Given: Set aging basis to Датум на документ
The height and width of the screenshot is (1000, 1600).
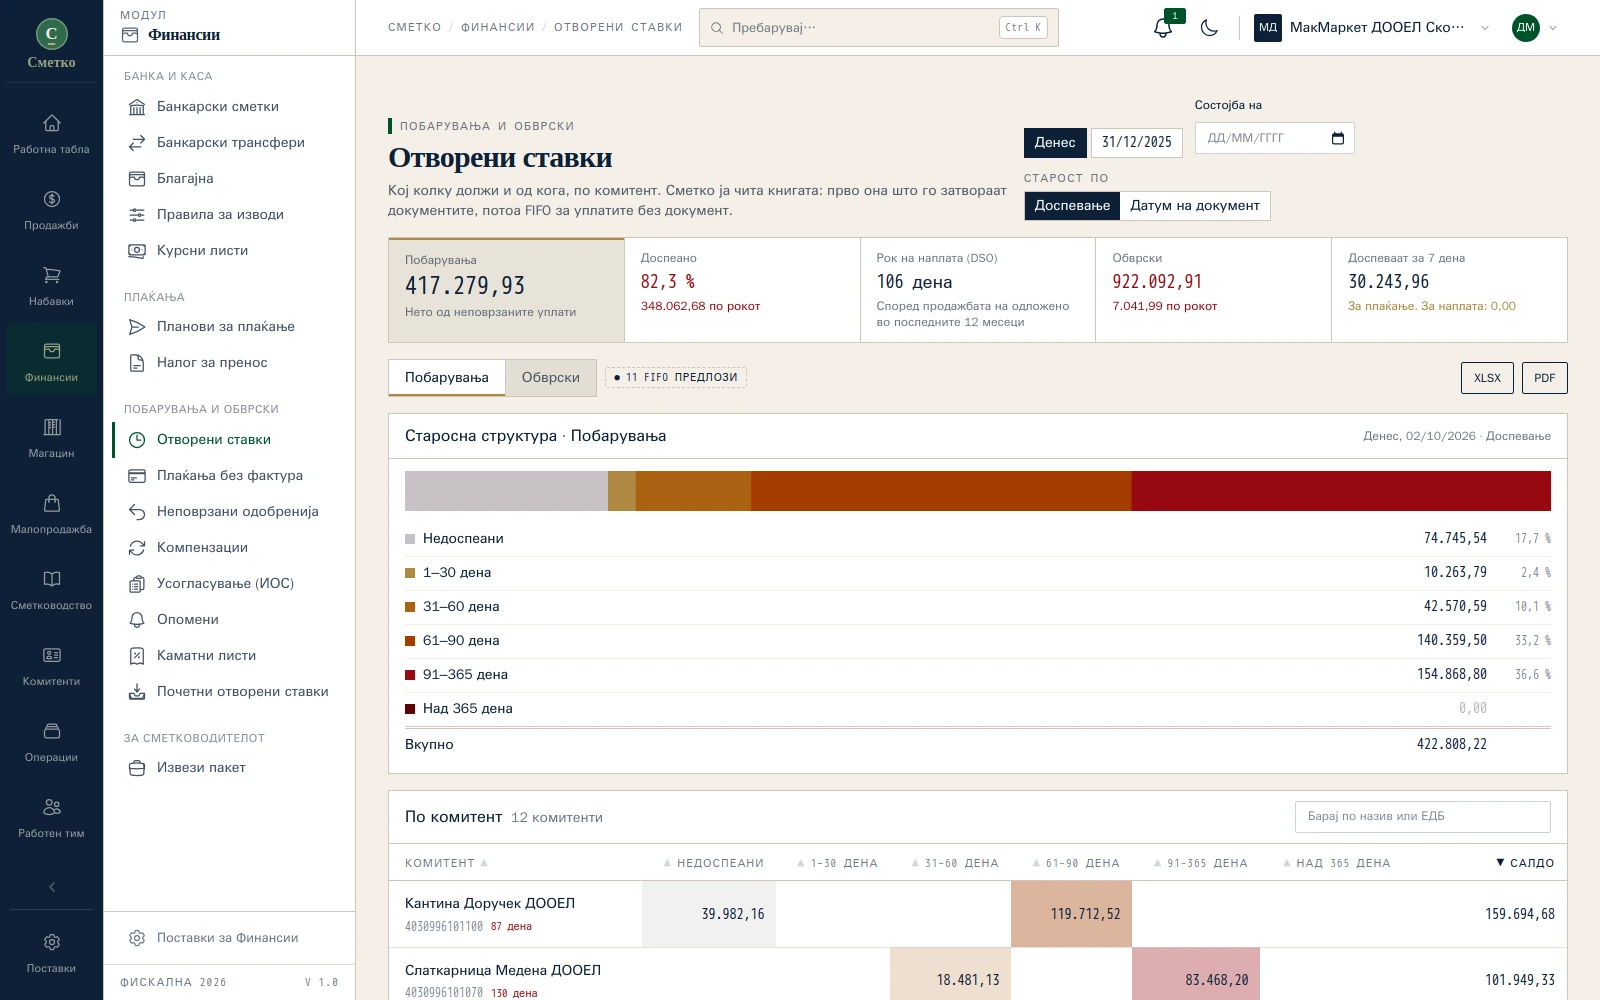Looking at the screenshot, I should 1195,206.
